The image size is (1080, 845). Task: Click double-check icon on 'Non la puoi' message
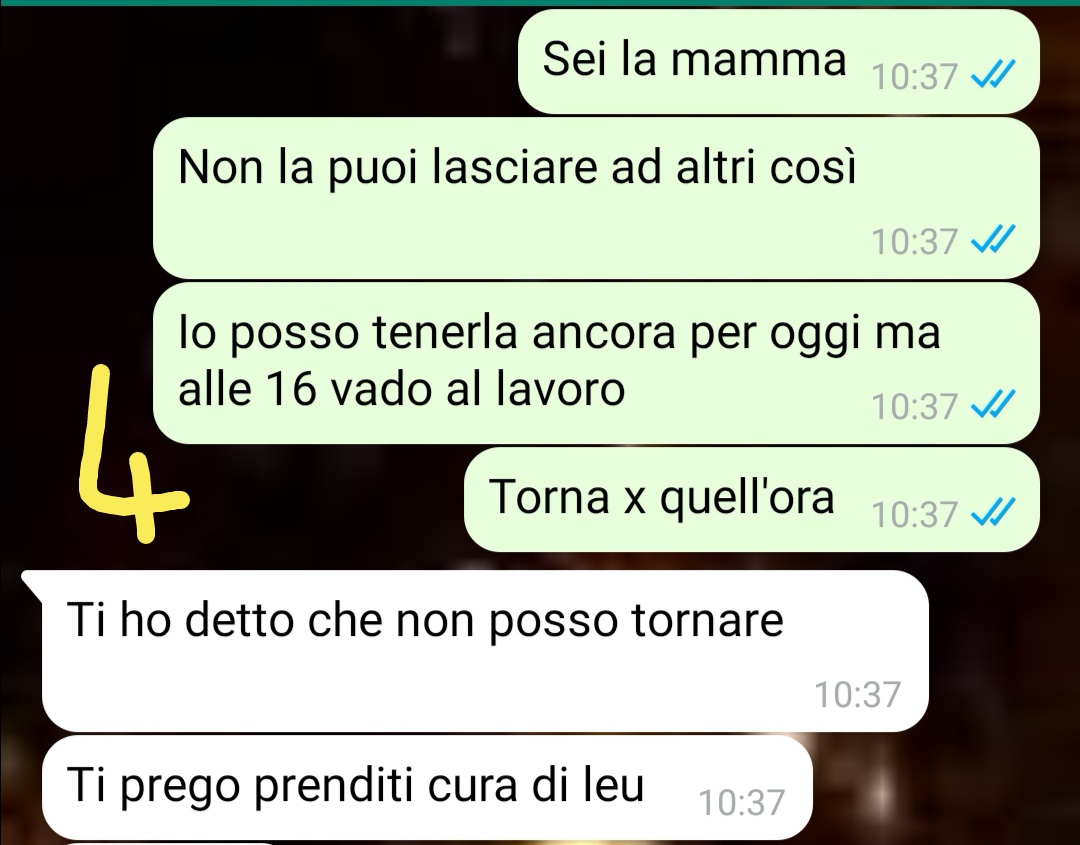(x=993, y=240)
